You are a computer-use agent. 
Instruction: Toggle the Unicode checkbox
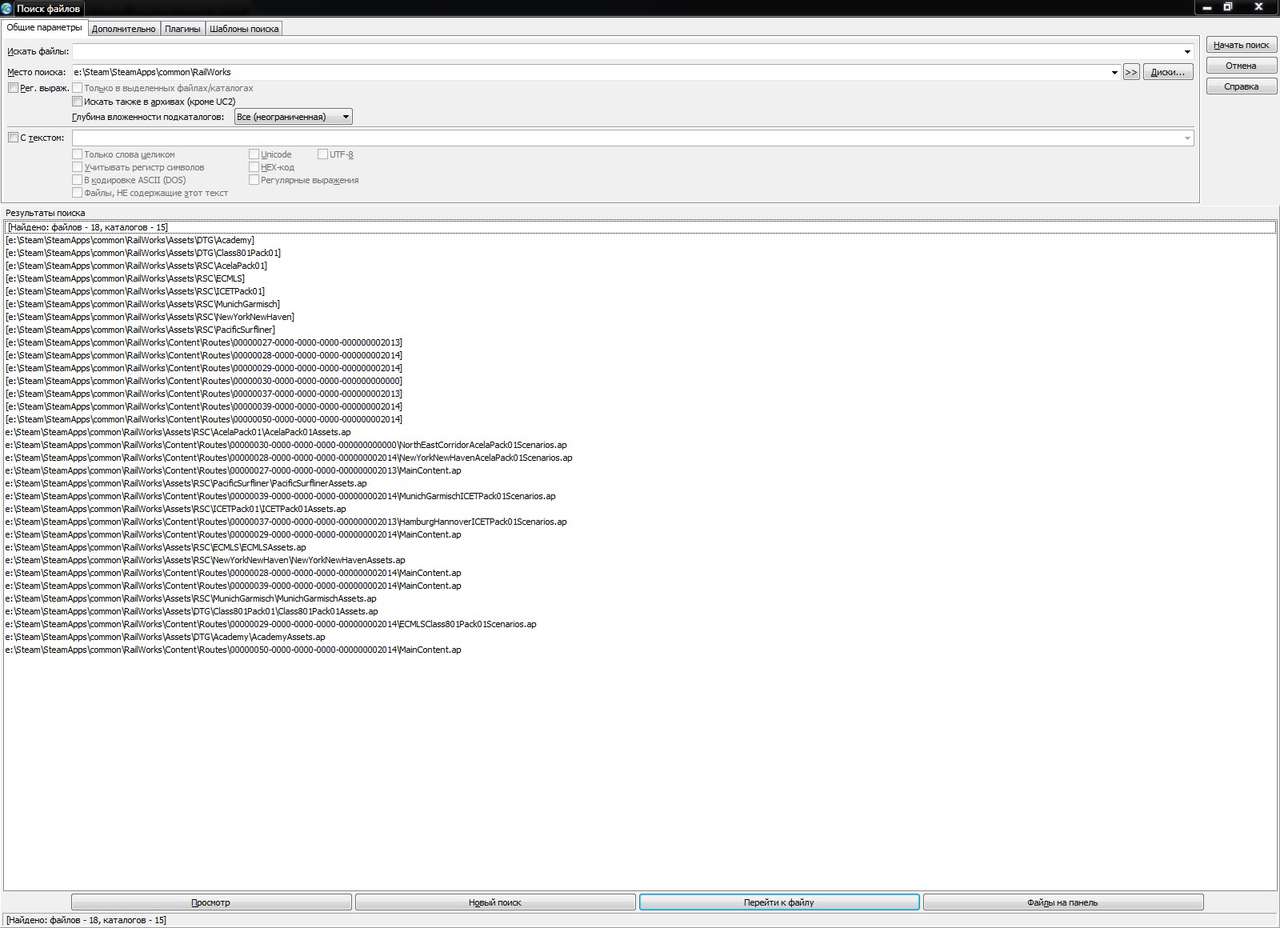254,155
